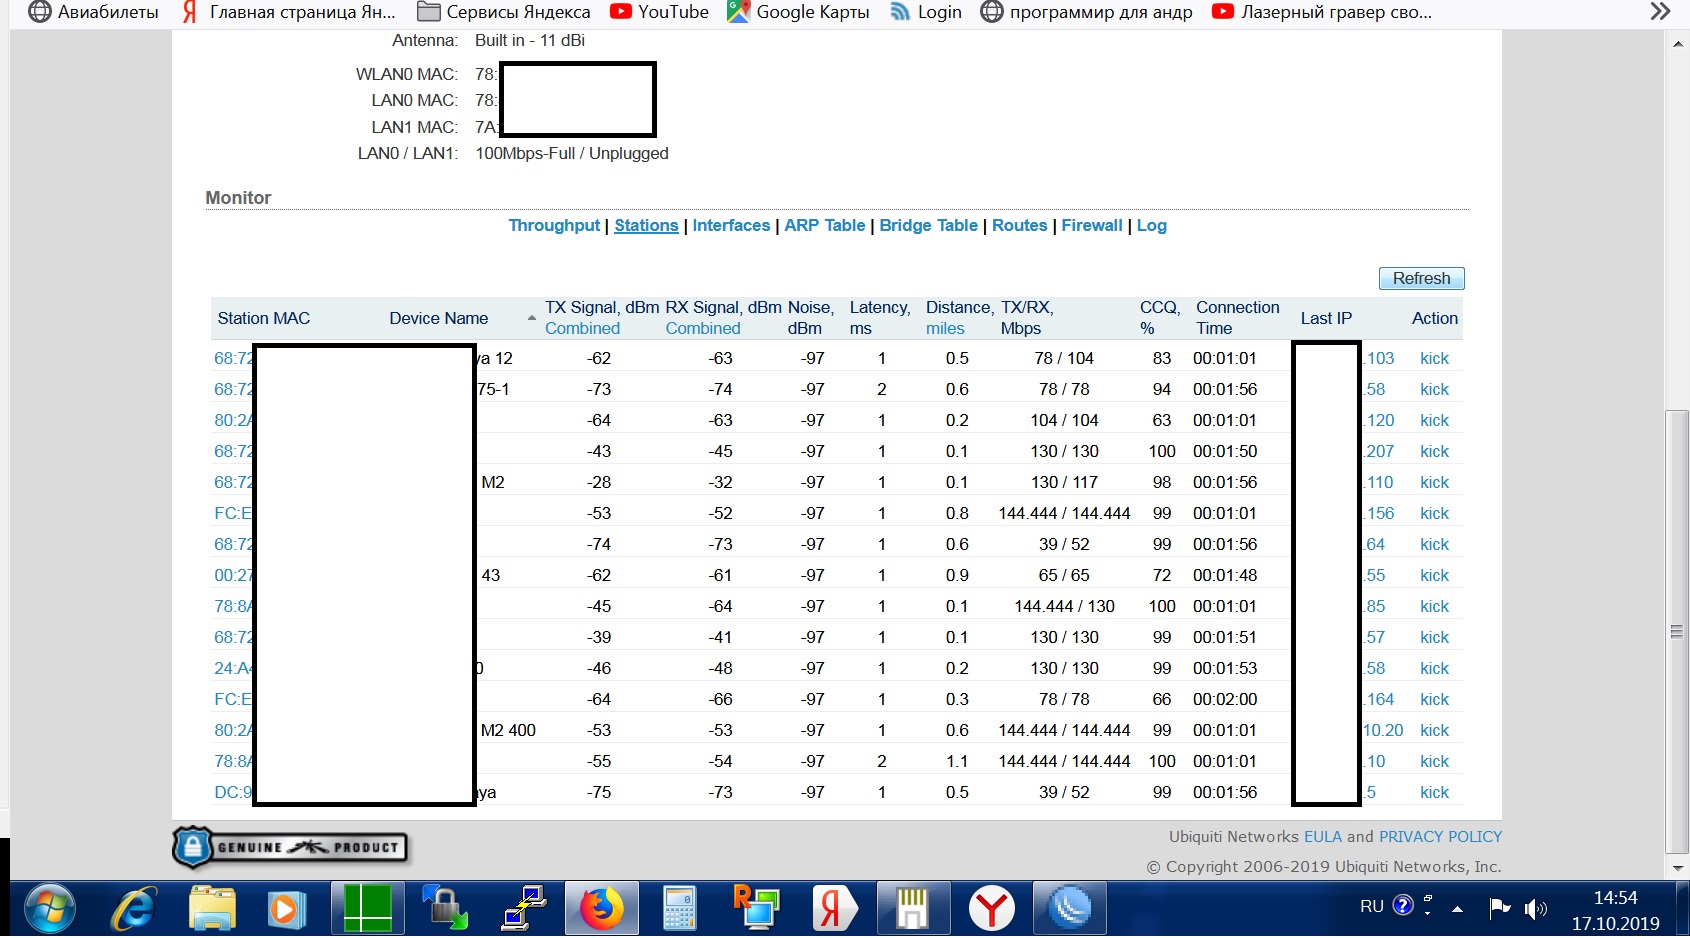Viewport: 1690px width, 938px height.
Task: Show hidden system tray icons
Action: coord(1457,908)
